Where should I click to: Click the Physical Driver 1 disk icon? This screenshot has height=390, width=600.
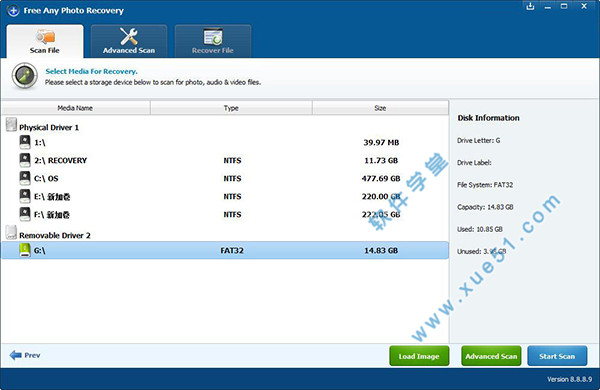(11, 125)
